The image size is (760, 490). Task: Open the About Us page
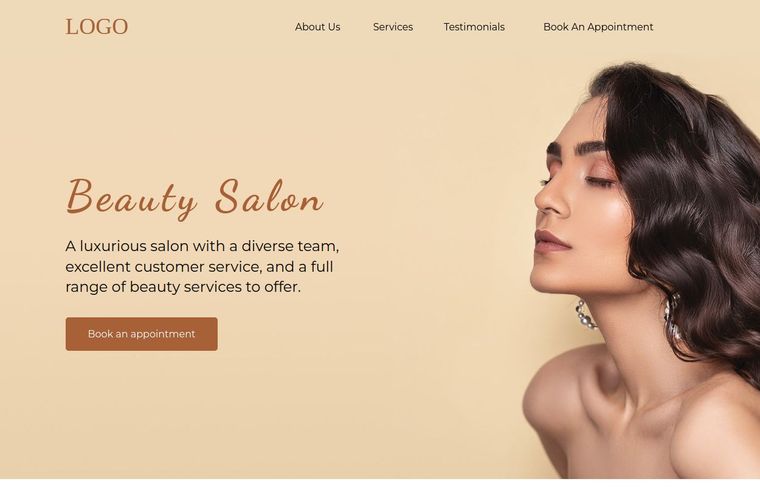(317, 27)
